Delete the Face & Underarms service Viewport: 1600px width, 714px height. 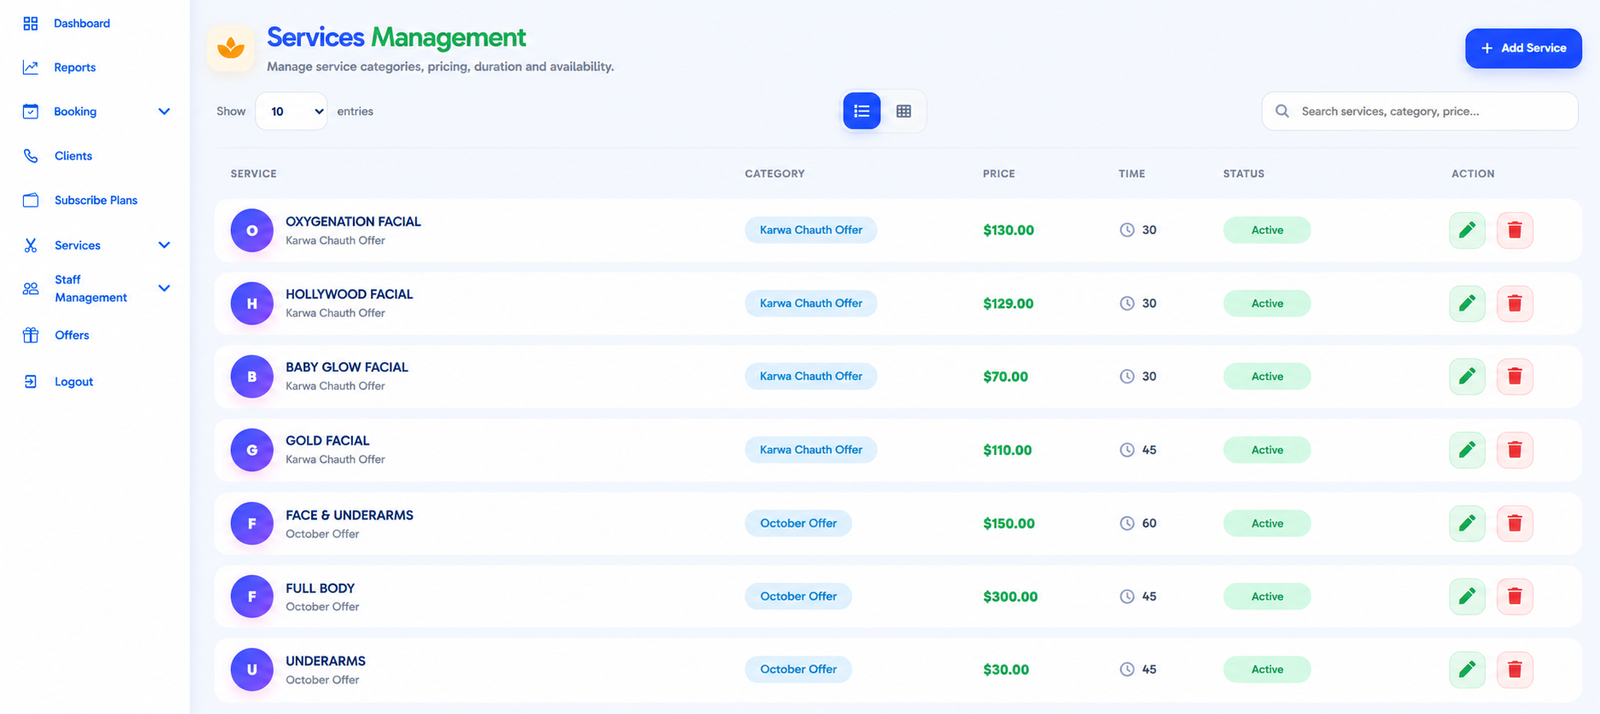tap(1515, 523)
